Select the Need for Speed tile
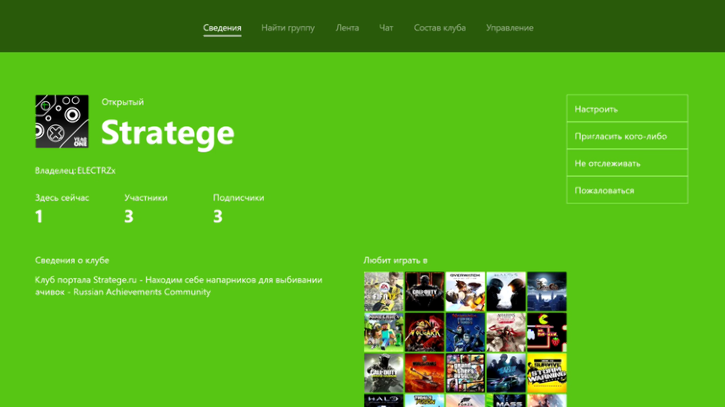This screenshot has width=725, height=407. tap(506, 373)
